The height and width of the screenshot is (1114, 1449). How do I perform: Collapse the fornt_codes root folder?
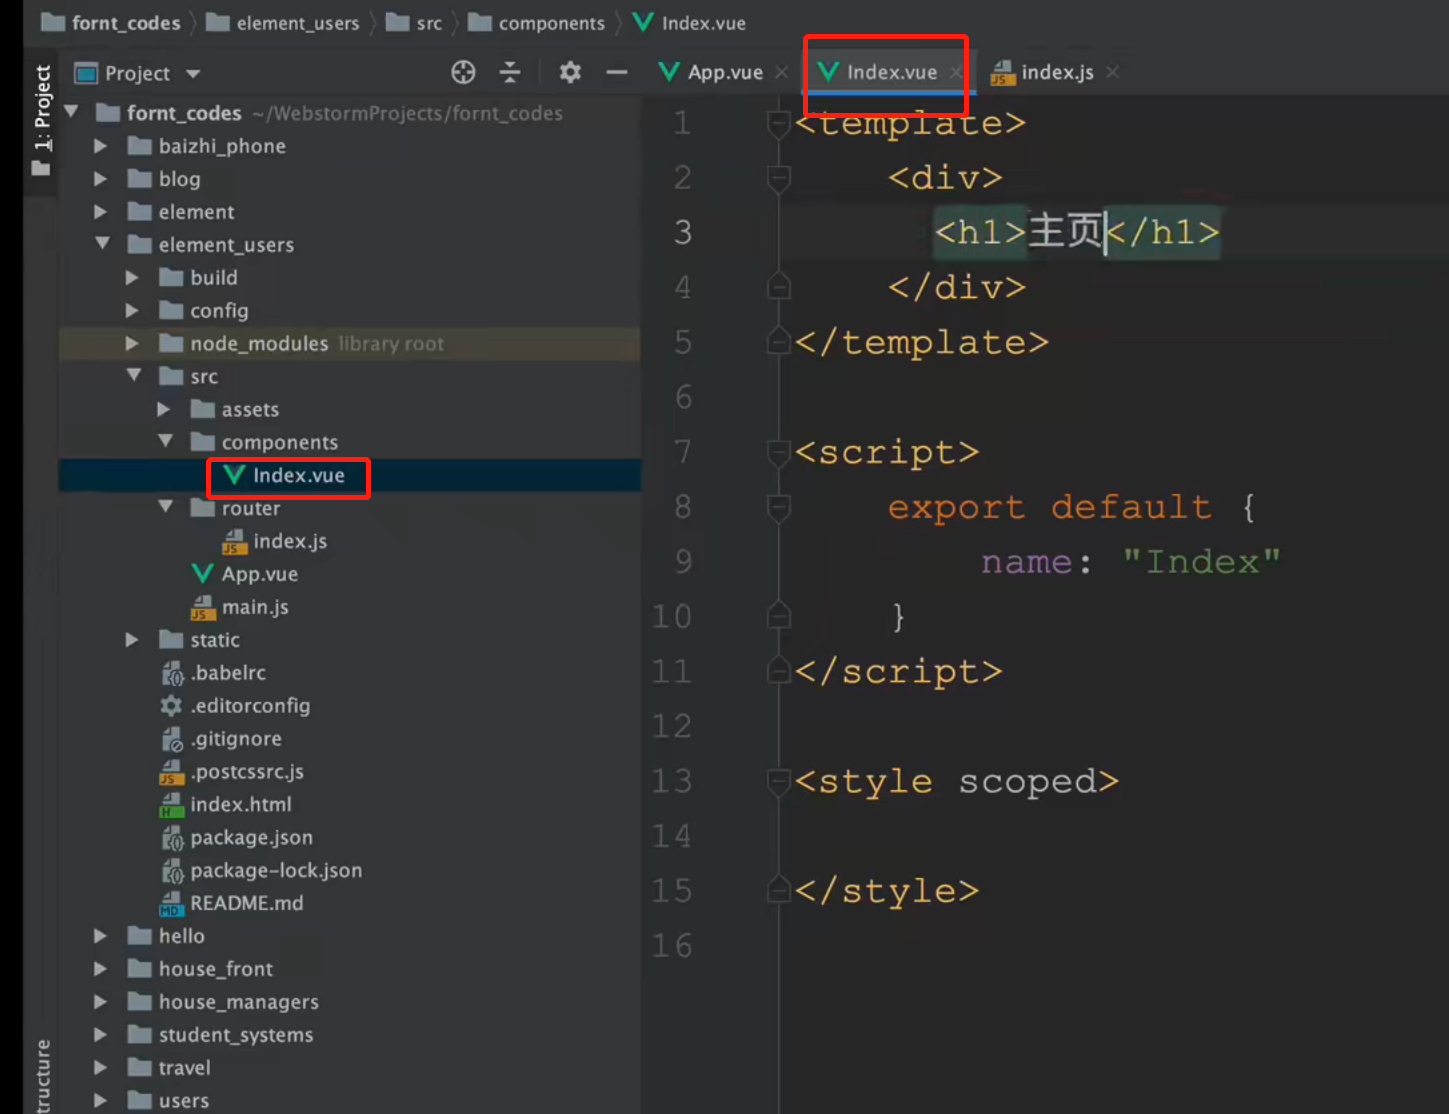tap(72, 112)
